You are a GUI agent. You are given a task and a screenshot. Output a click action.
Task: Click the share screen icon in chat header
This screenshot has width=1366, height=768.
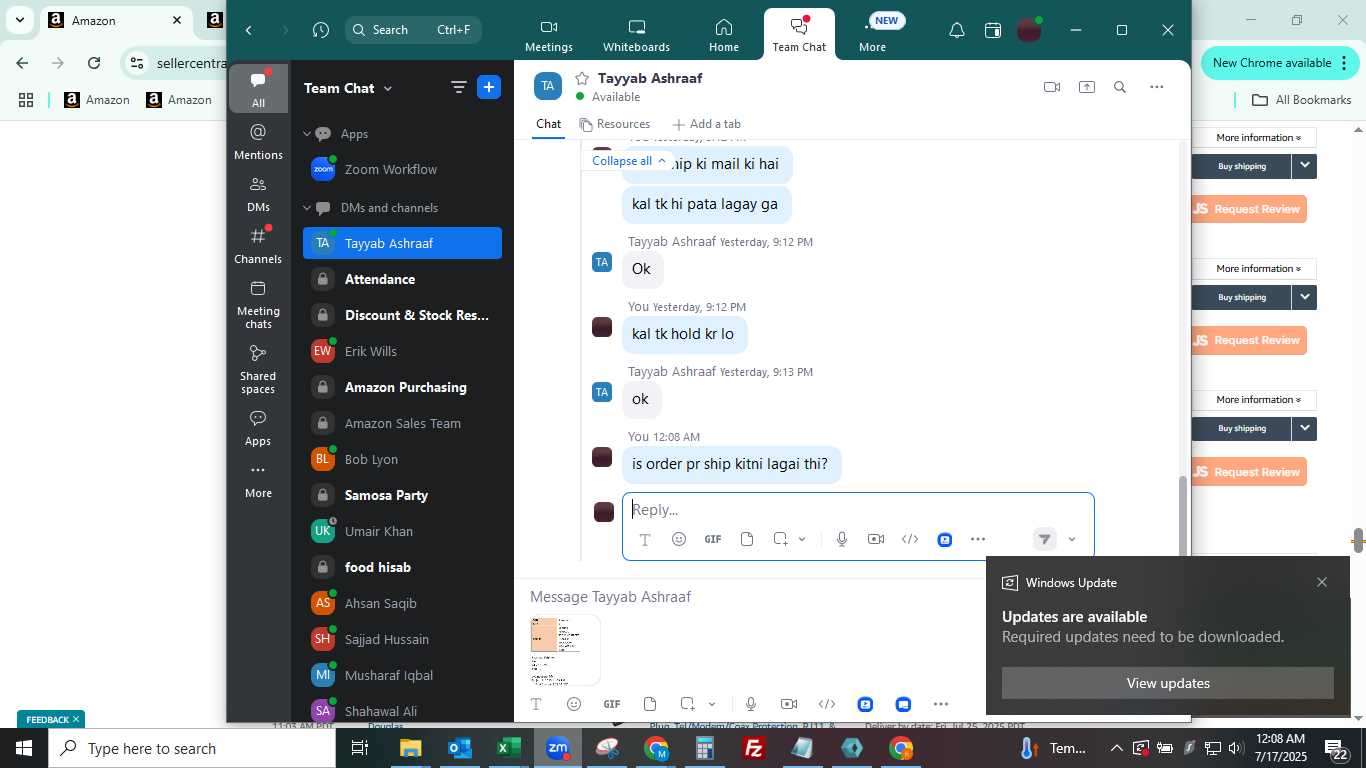(1087, 87)
